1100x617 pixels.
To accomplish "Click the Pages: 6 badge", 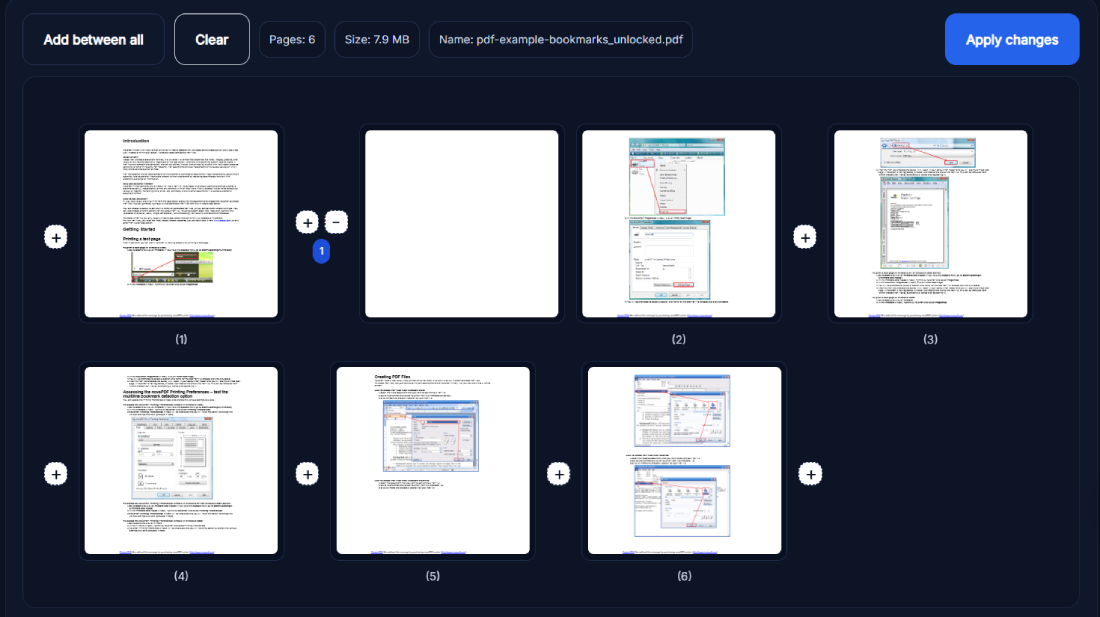I will [291, 39].
